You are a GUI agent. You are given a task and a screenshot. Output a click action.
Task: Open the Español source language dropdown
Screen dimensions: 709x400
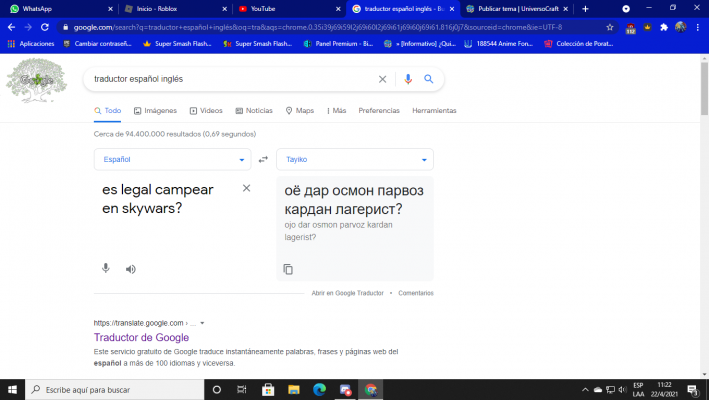(x=172, y=160)
